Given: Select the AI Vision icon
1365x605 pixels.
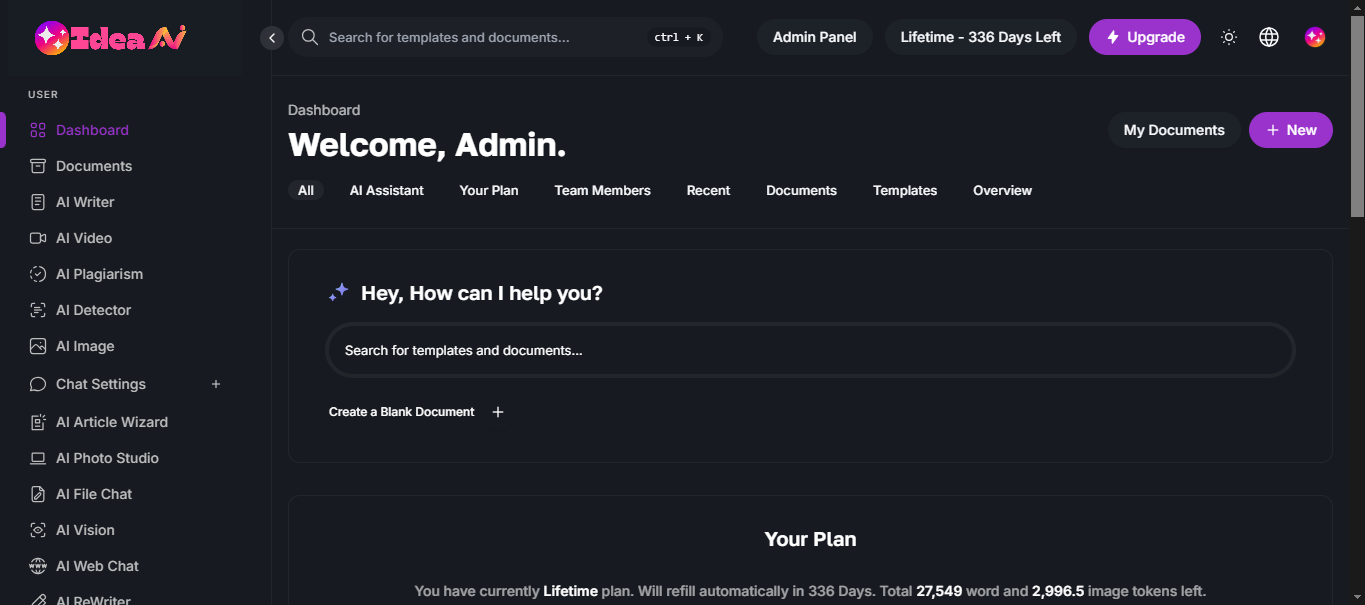Looking at the screenshot, I should coord(38,530).
